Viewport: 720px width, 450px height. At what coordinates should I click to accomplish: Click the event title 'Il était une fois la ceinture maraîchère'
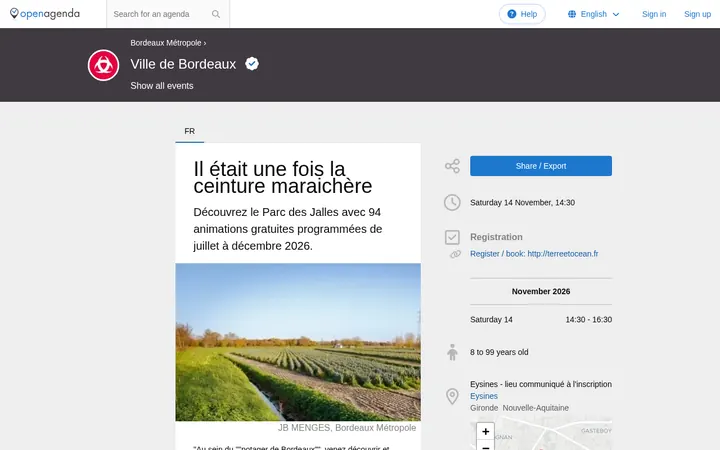coord(282,177)
